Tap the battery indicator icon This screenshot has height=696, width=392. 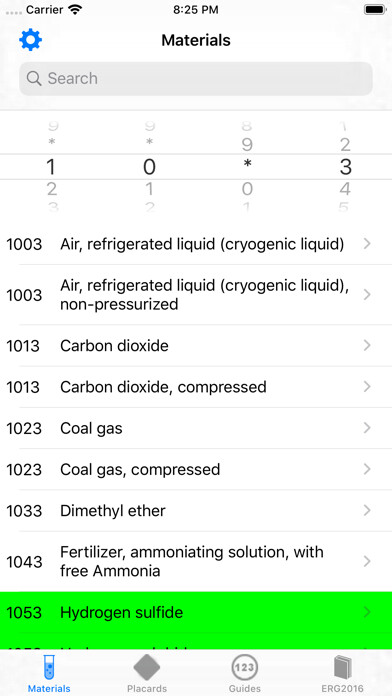coord(375,10)
